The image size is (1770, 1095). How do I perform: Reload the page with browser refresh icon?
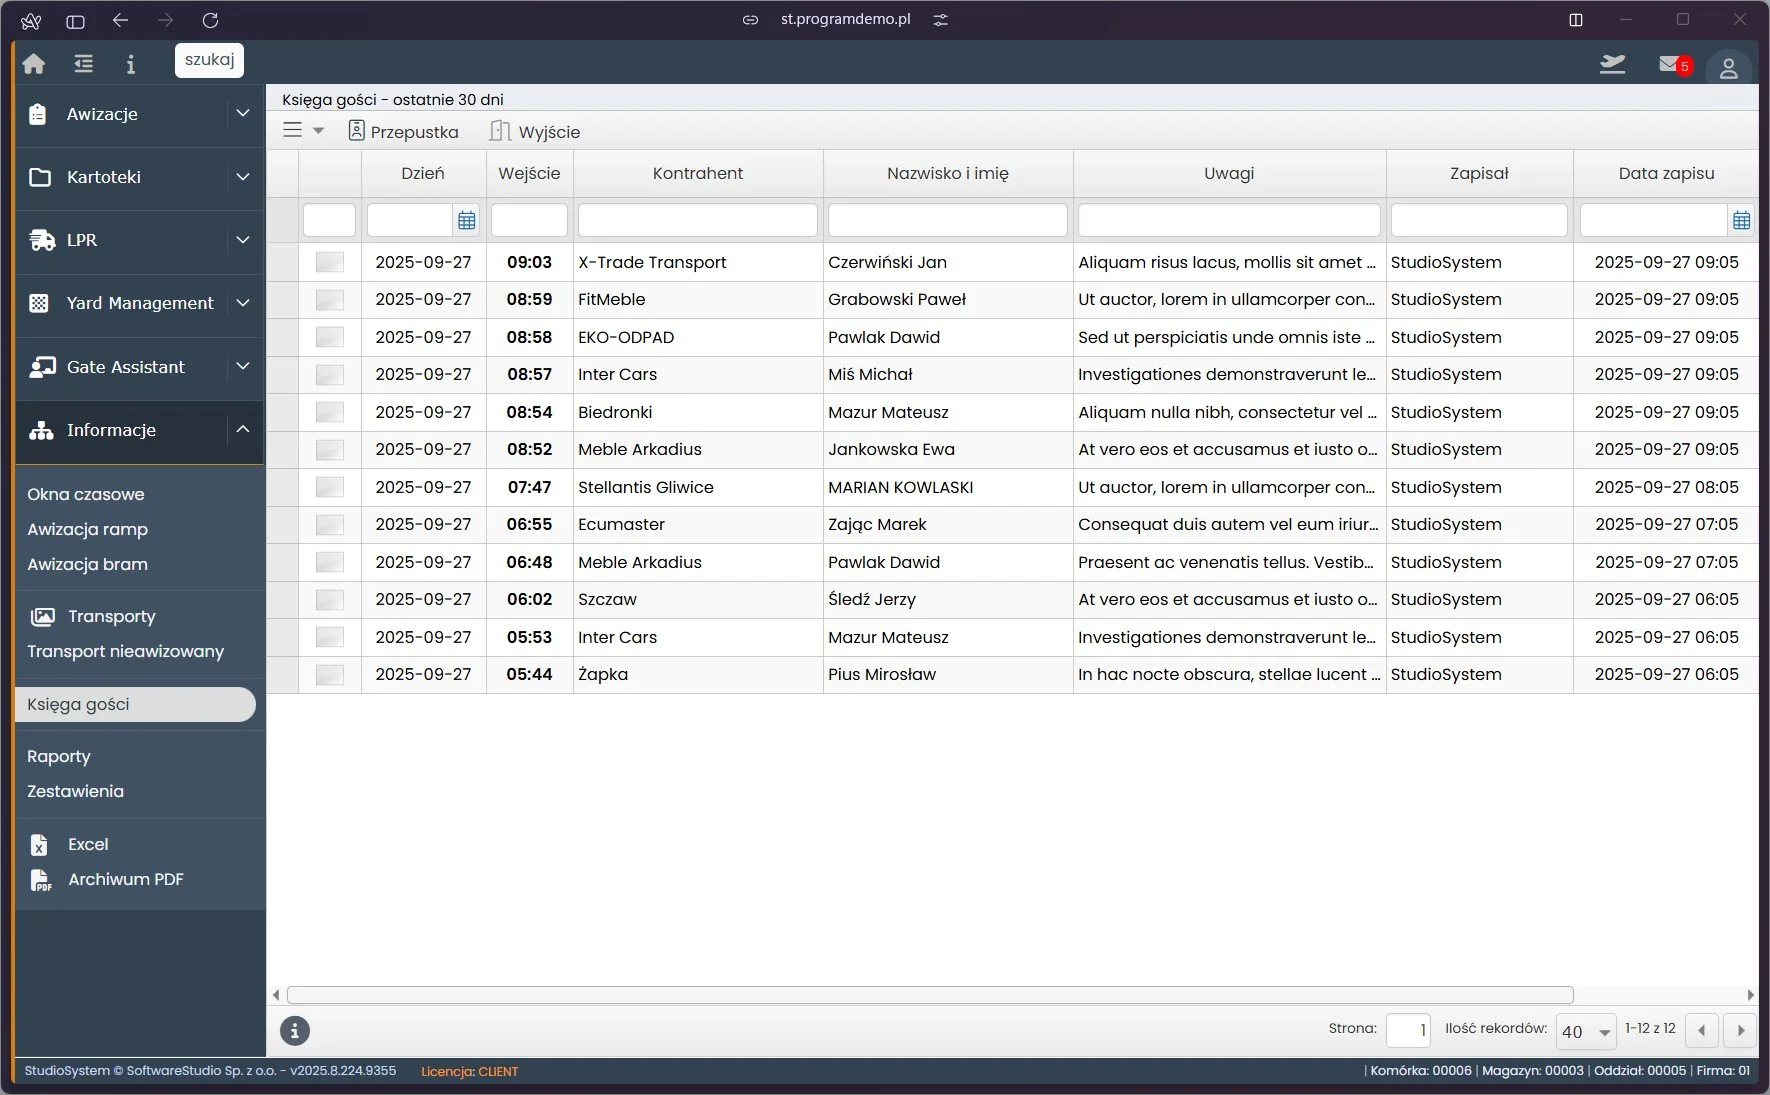[210, 20]
